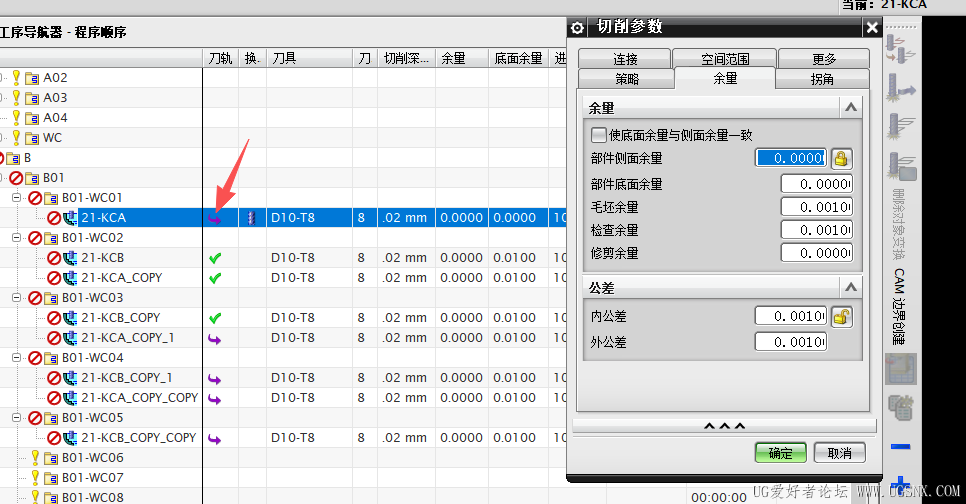The width and height of the screenshot is (966, 504).
Task: Collapse the 余量 section with its arrow
Action: coord(851,108)
